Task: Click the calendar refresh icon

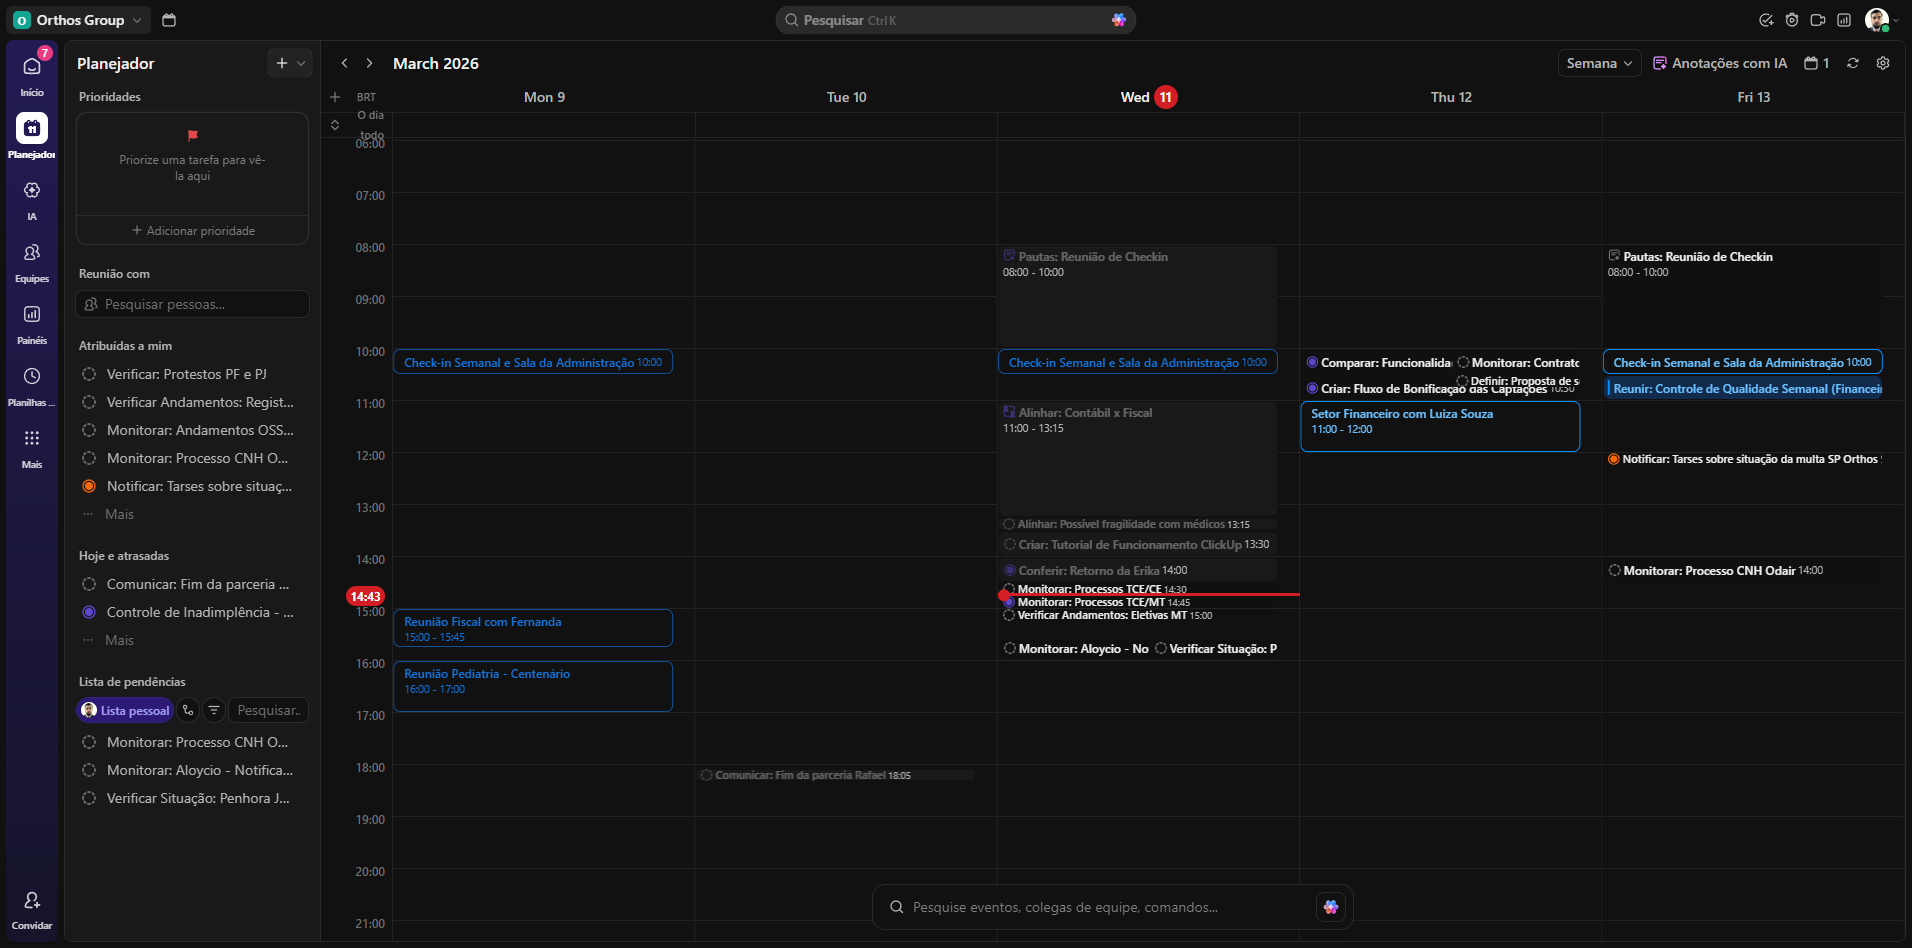Action: click(1853, 63)
